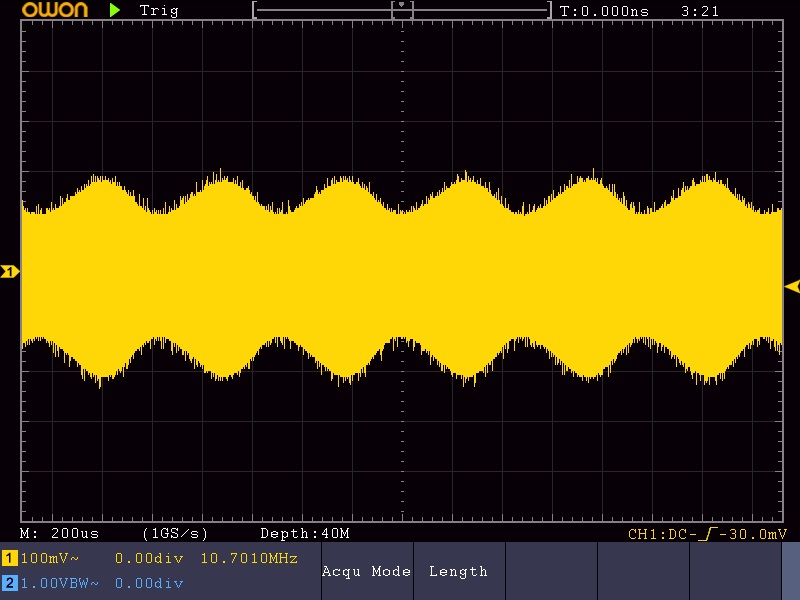
Task: Click the T:0.000ns horizontal position readout
Action: coord(604,11)
